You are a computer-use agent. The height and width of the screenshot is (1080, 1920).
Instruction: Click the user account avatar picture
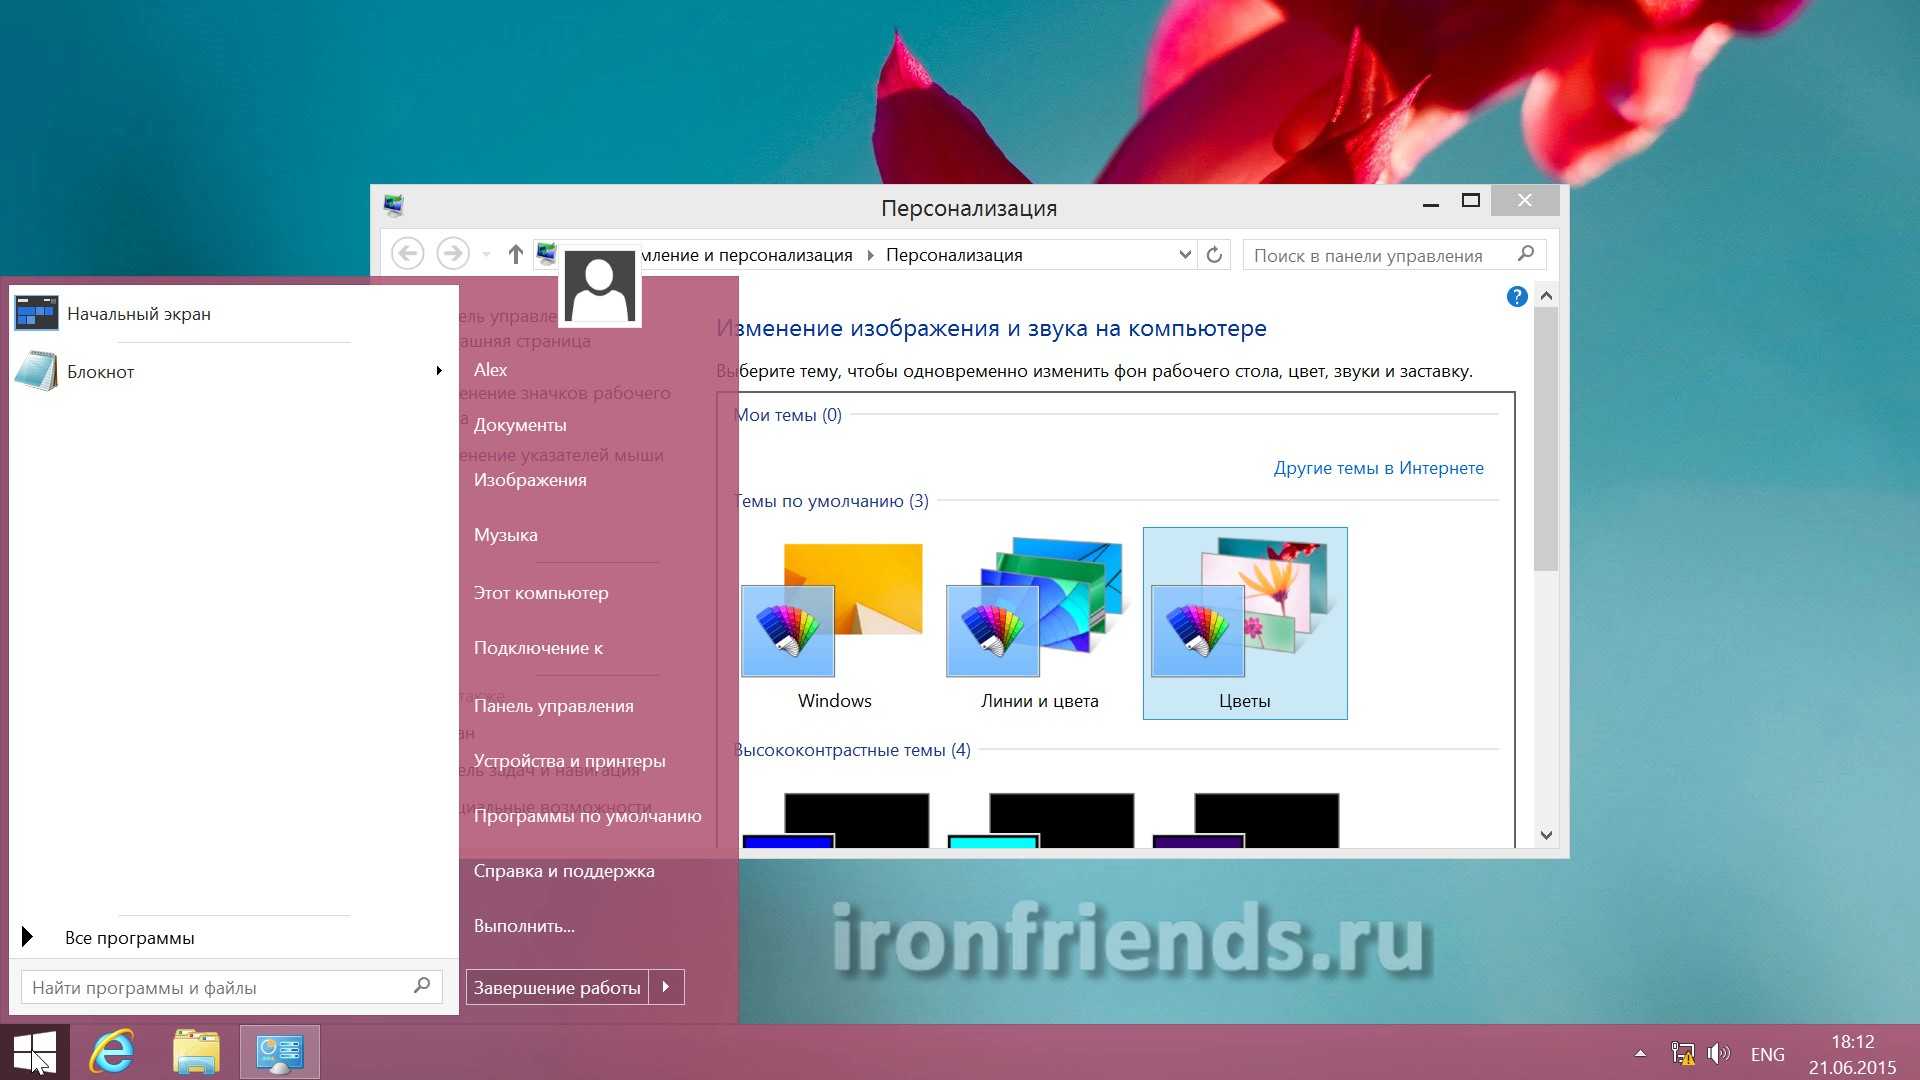point(599,286)
